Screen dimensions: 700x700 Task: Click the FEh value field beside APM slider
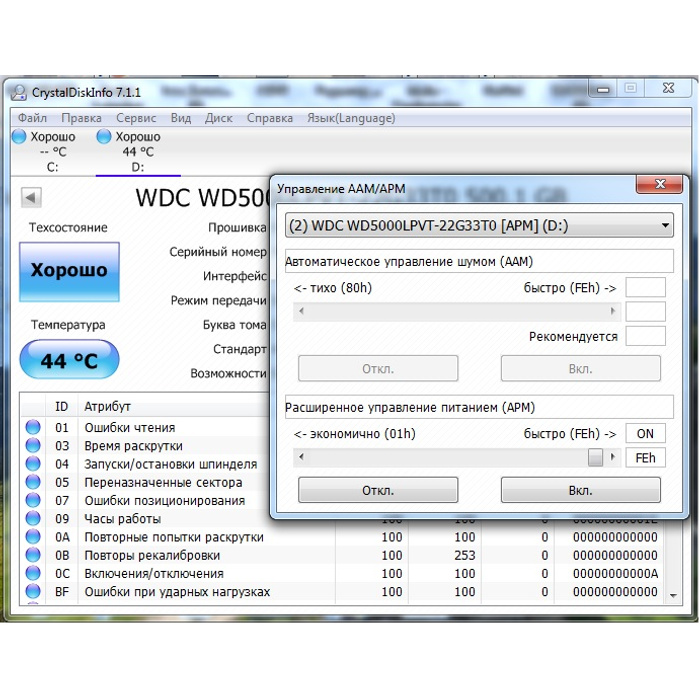pyautogui.click(x=645, y=458)
